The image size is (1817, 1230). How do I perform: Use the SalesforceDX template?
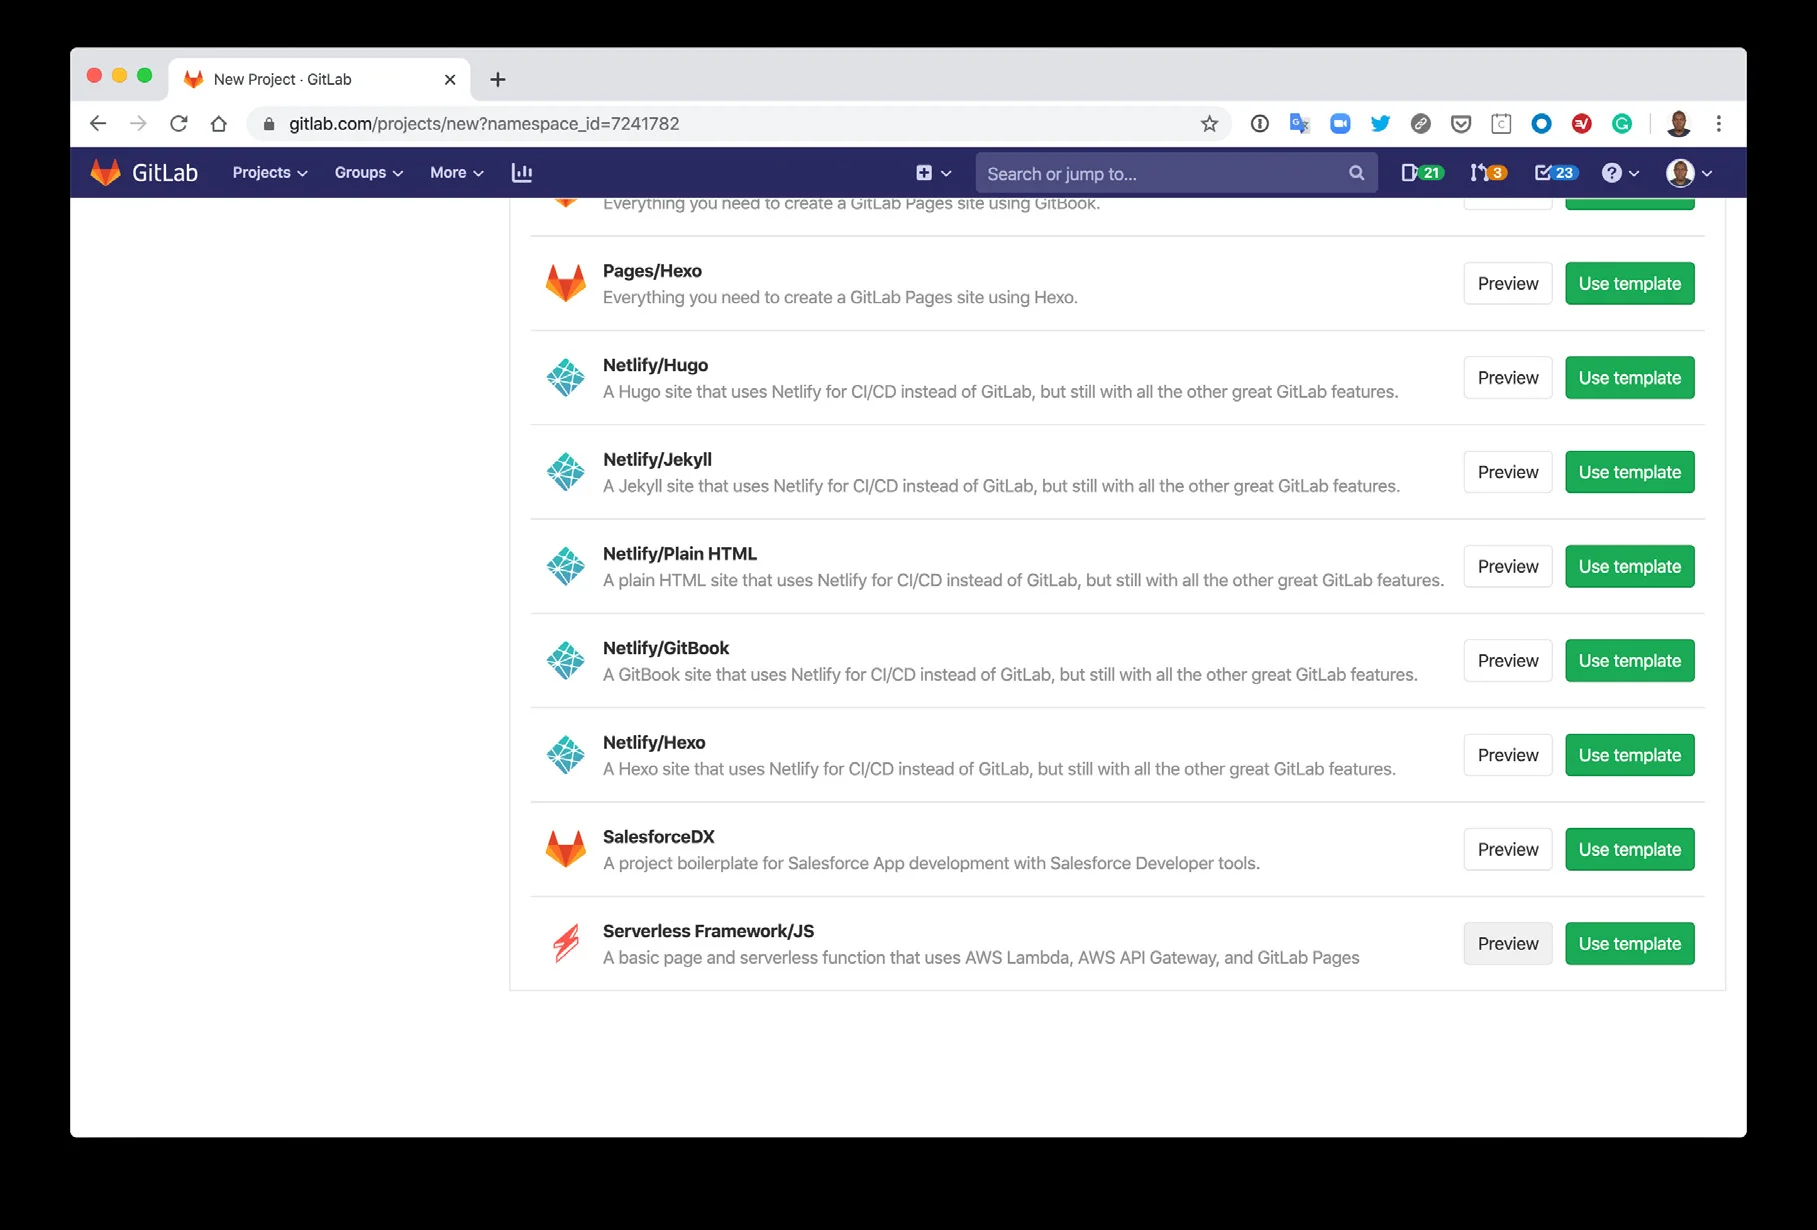coord(1629,849)
